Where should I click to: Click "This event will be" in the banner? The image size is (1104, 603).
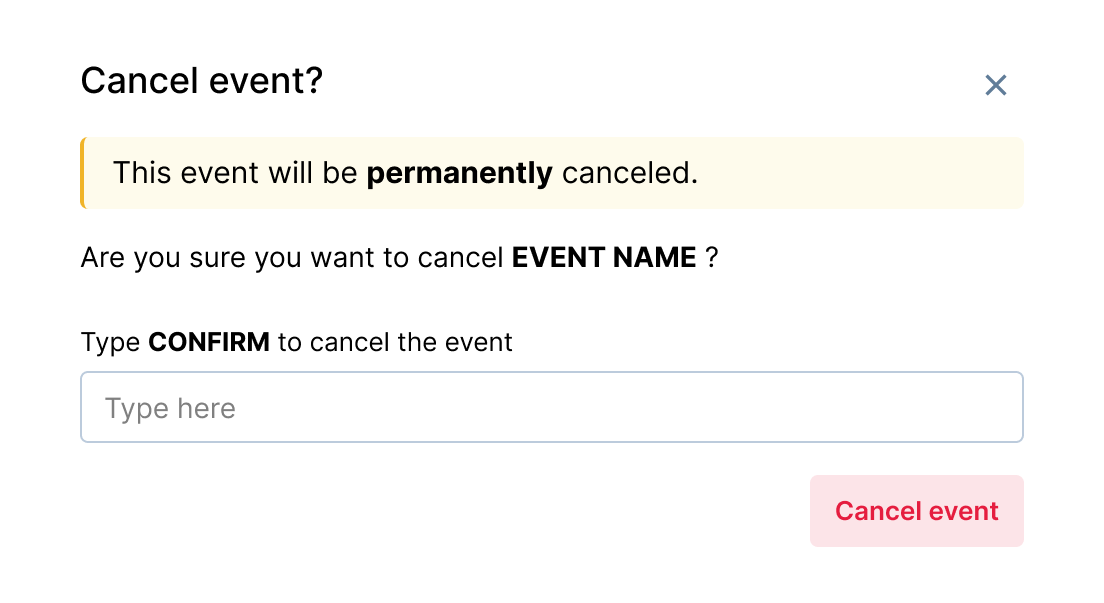[x=235, y=173]
